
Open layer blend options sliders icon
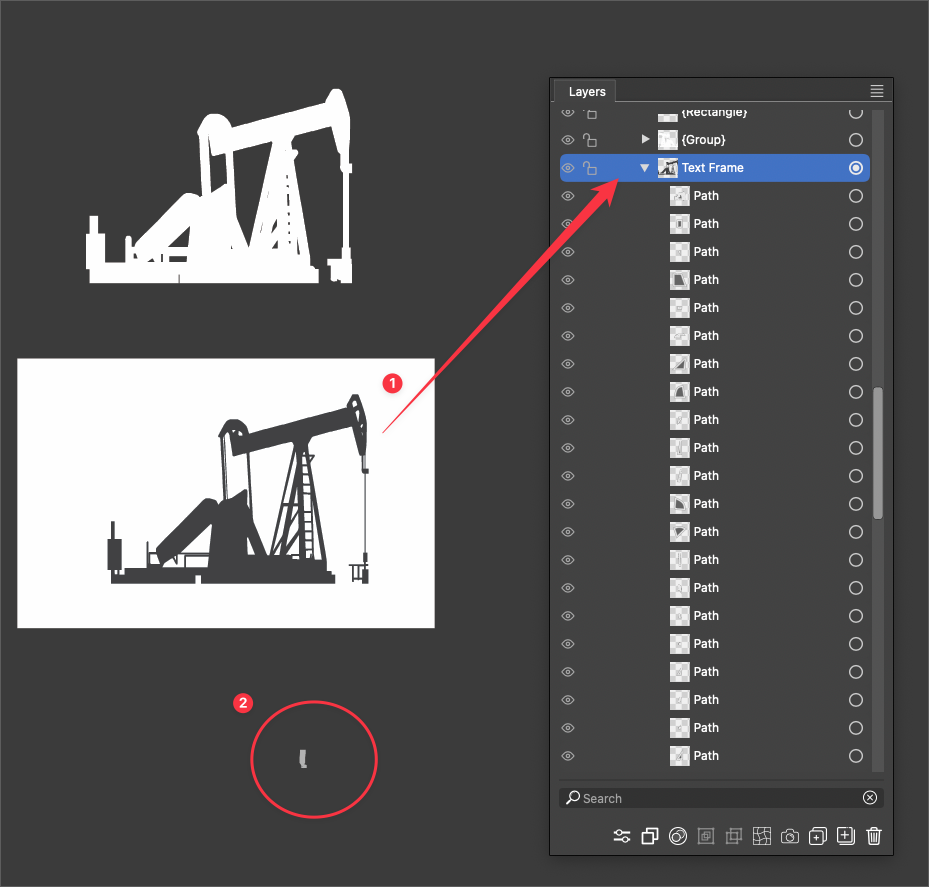click(622, 836)
